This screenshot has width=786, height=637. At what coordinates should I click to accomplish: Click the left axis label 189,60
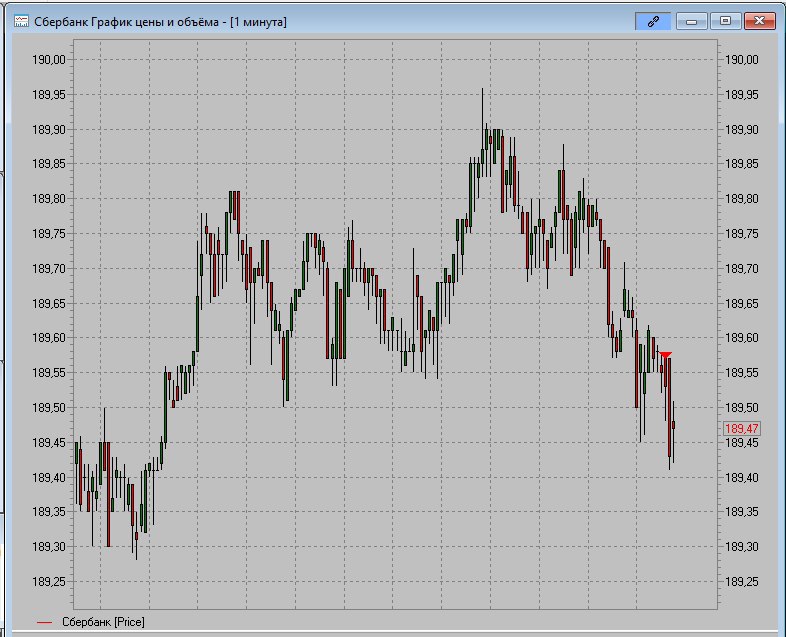pyautogui.click(x=49, y=338)
